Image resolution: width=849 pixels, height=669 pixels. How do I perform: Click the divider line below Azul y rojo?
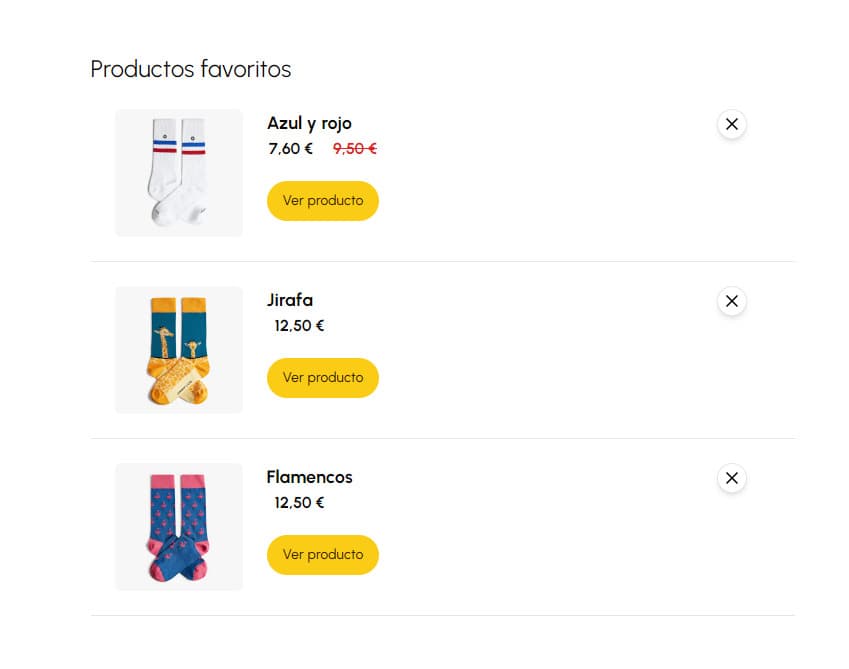point(443,262)
